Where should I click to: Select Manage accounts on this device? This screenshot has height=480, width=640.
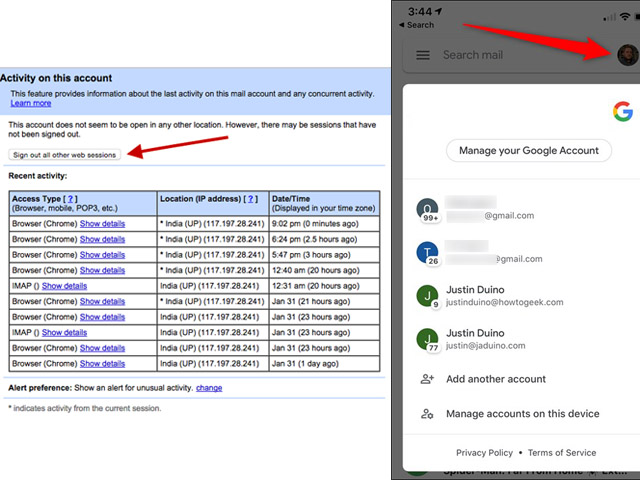(523, 414)
